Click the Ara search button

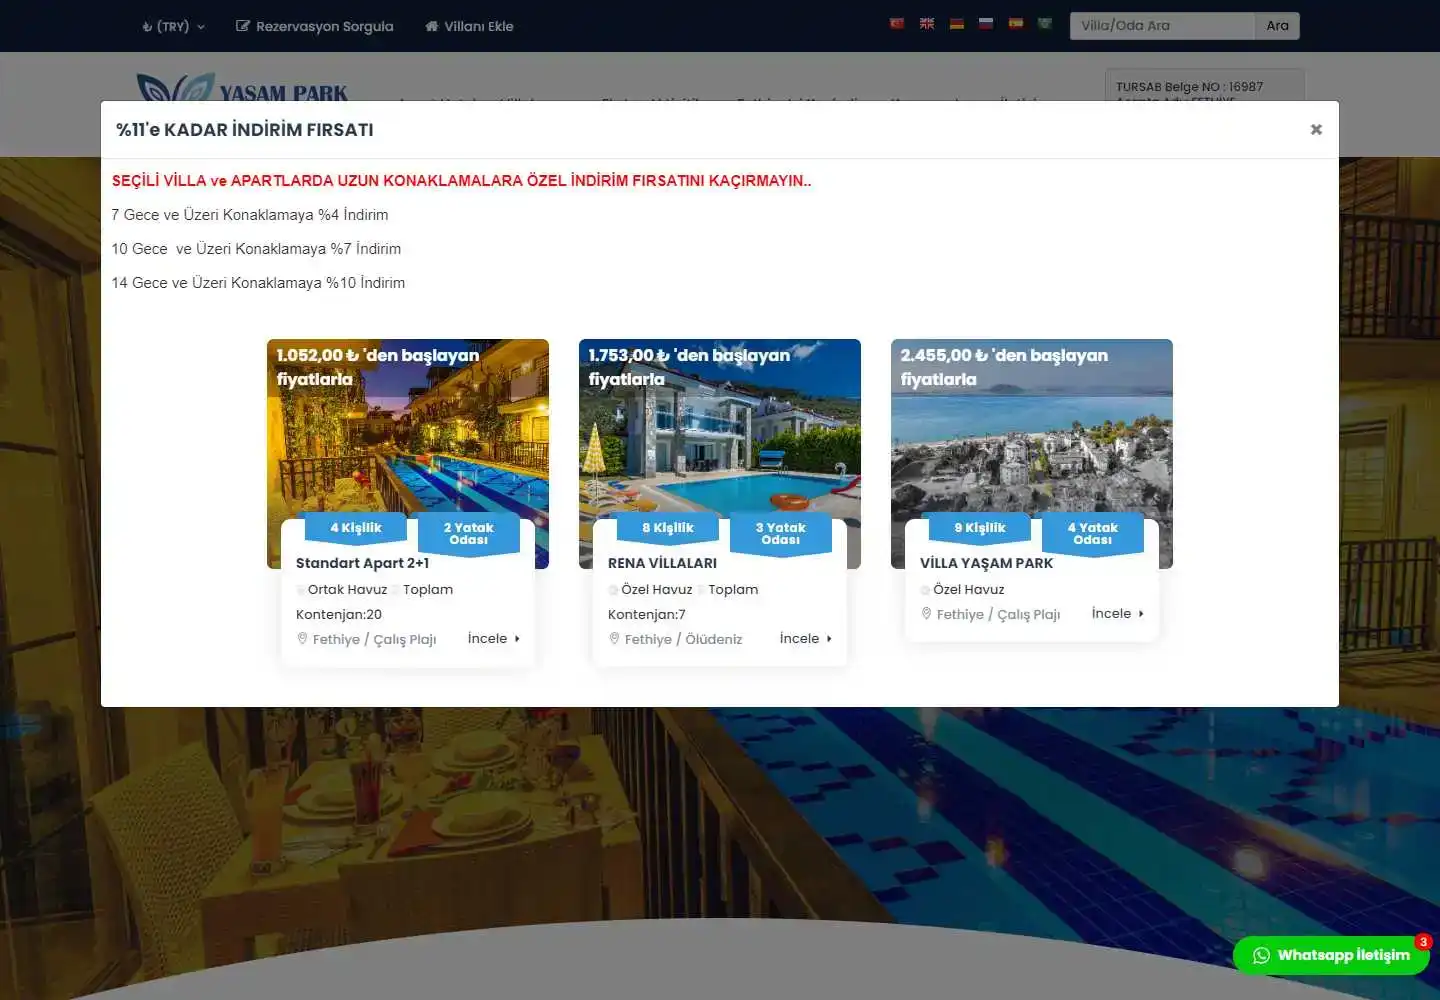(1277, 26)
